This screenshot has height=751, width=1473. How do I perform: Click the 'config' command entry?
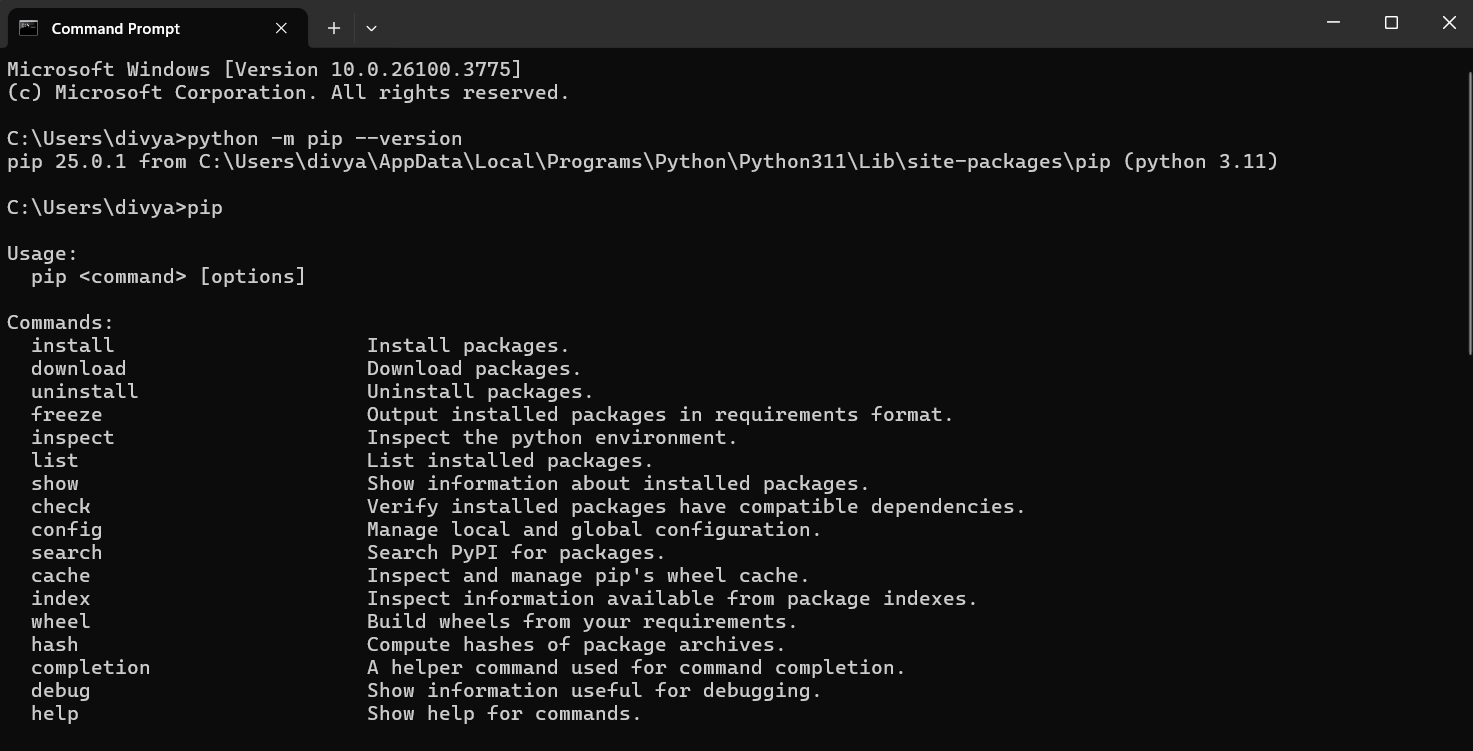click(x=67, y=530)
